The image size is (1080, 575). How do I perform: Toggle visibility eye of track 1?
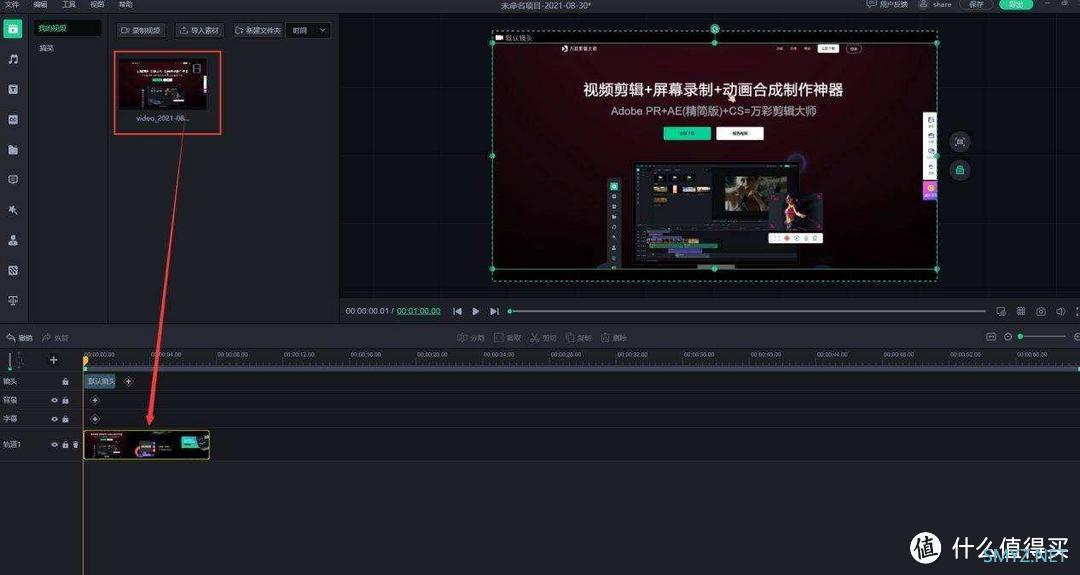pos(54,445)
